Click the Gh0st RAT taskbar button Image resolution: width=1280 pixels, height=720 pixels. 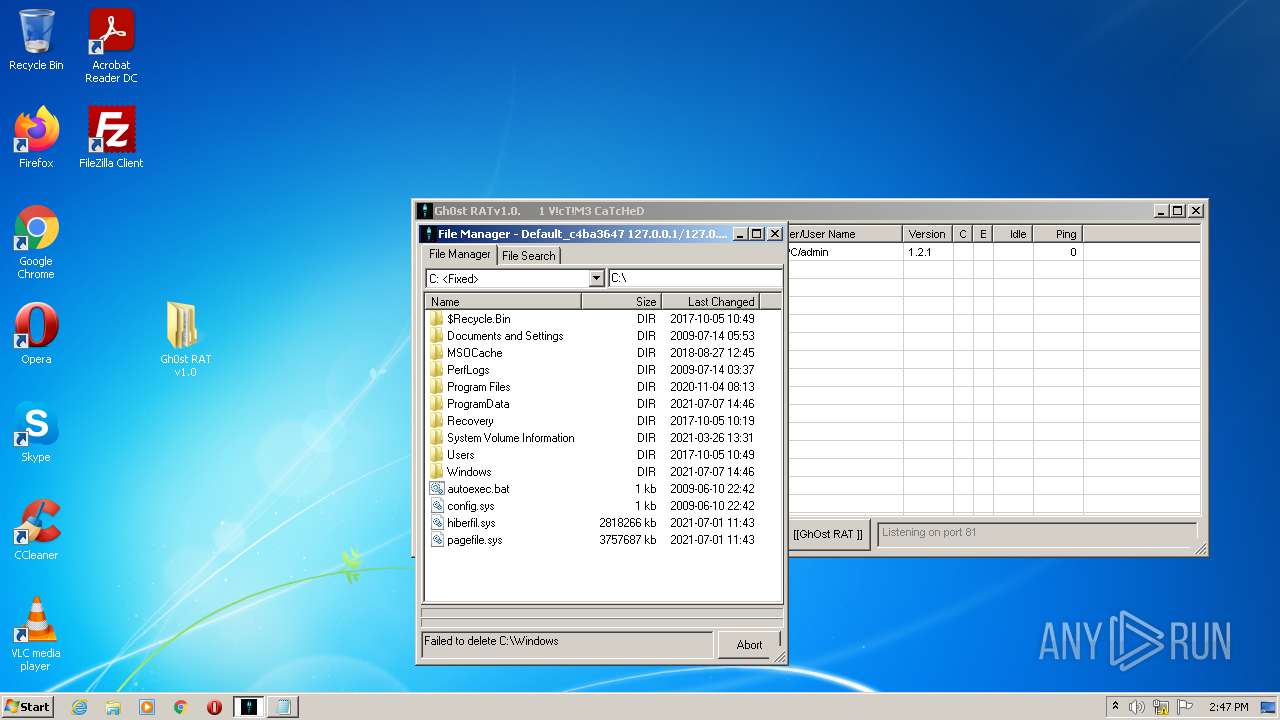point(249,707)
